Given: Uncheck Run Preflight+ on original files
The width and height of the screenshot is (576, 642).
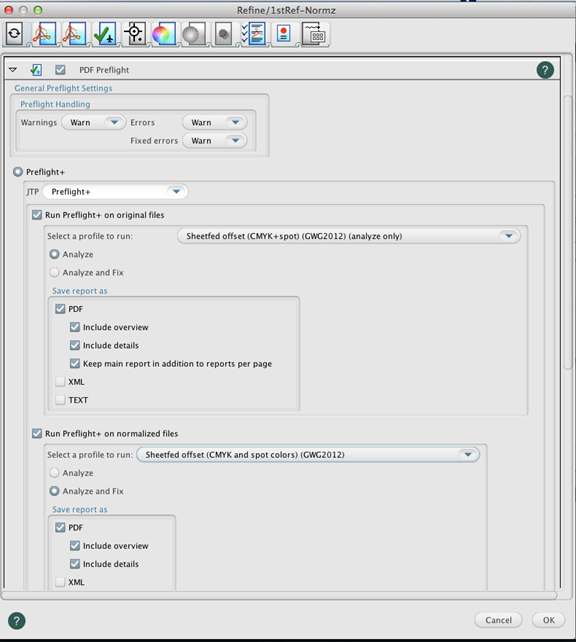Looking at the screenshot, I should click(x=37, y=215).
